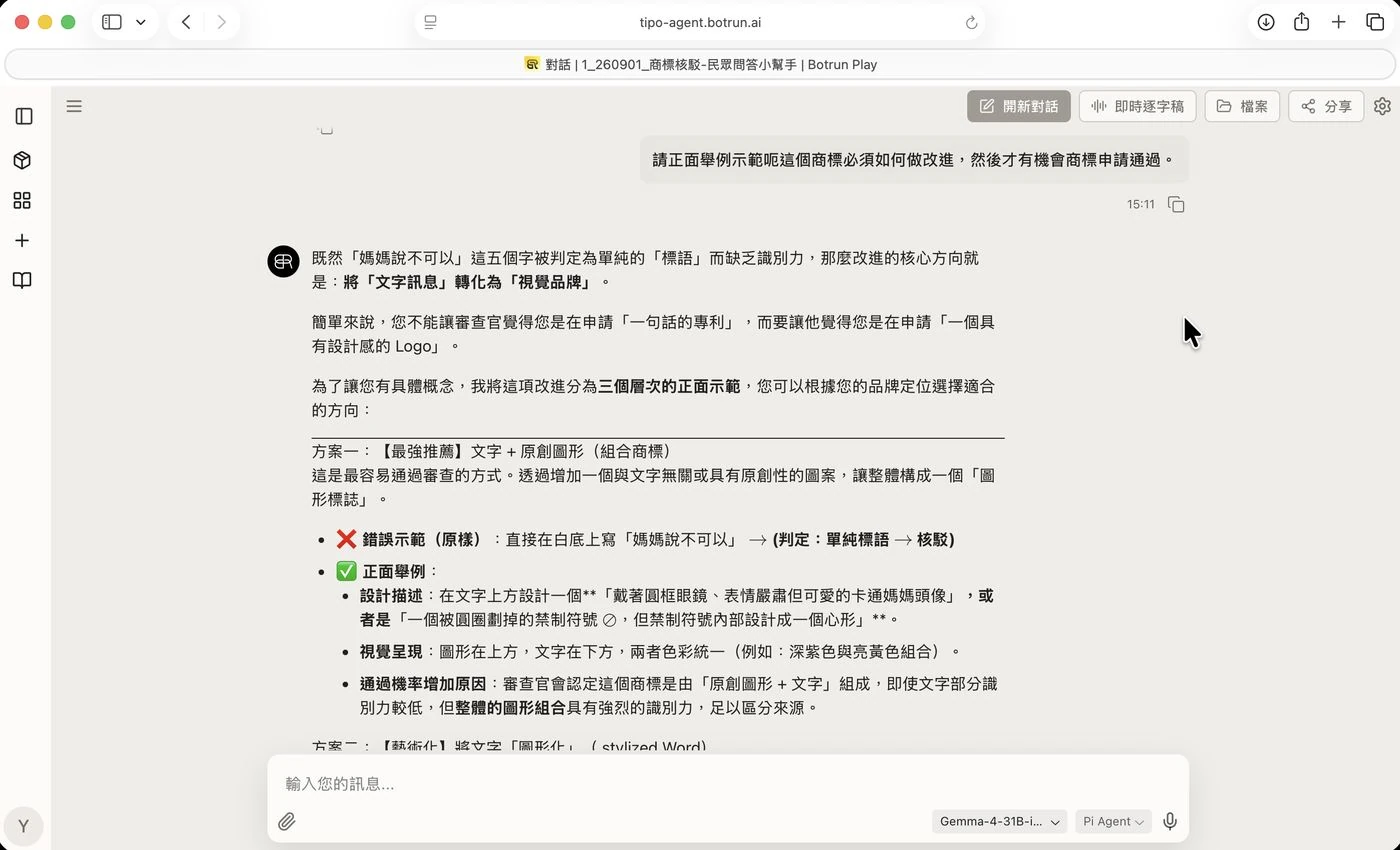Open the hamburger menu in chat header
The height and width of the screenshot is (850, 1400).
click(74, 106)
